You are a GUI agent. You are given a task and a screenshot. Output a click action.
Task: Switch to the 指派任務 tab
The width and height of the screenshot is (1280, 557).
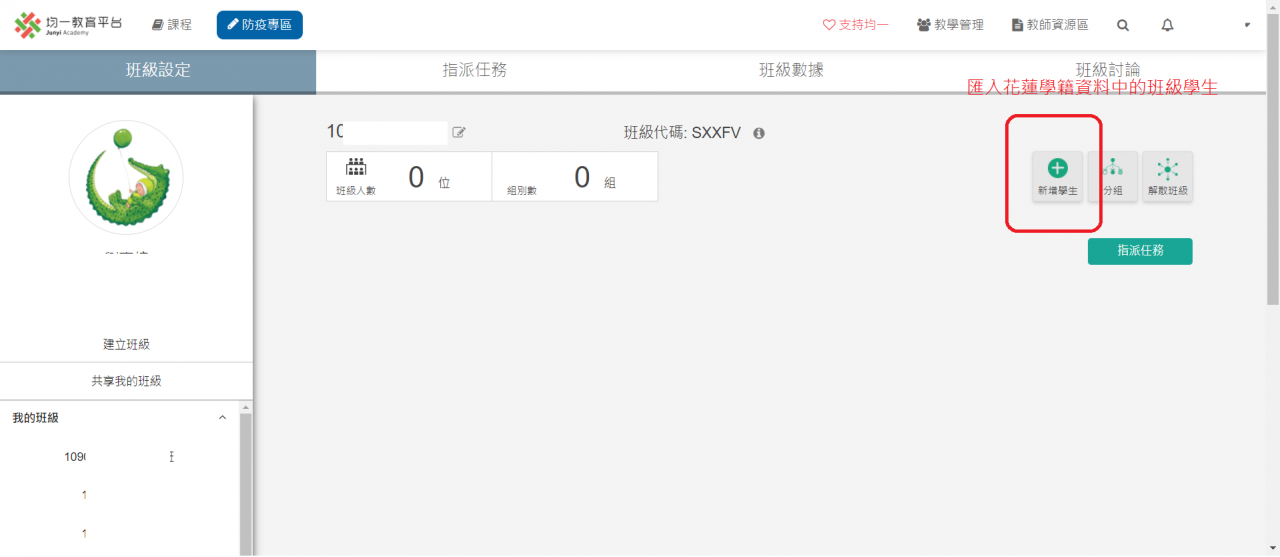474,70
